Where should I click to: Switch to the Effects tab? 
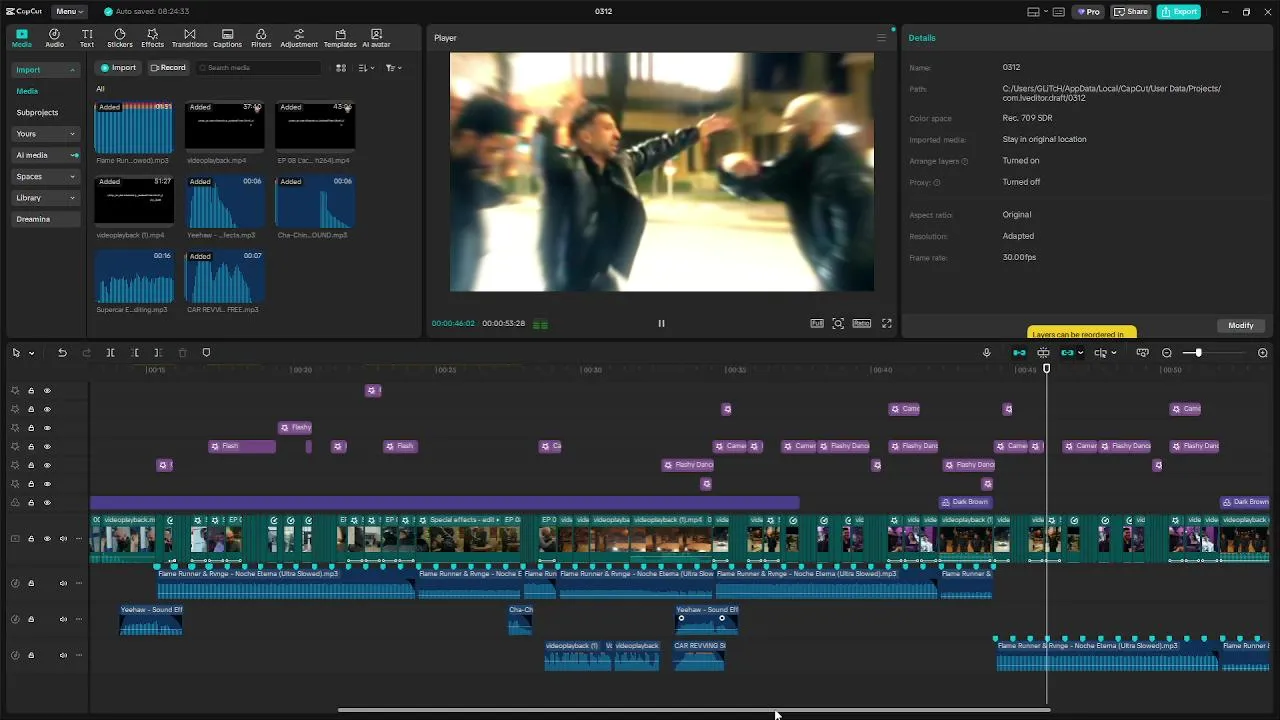pyautogui.click(x=152, y=38)
